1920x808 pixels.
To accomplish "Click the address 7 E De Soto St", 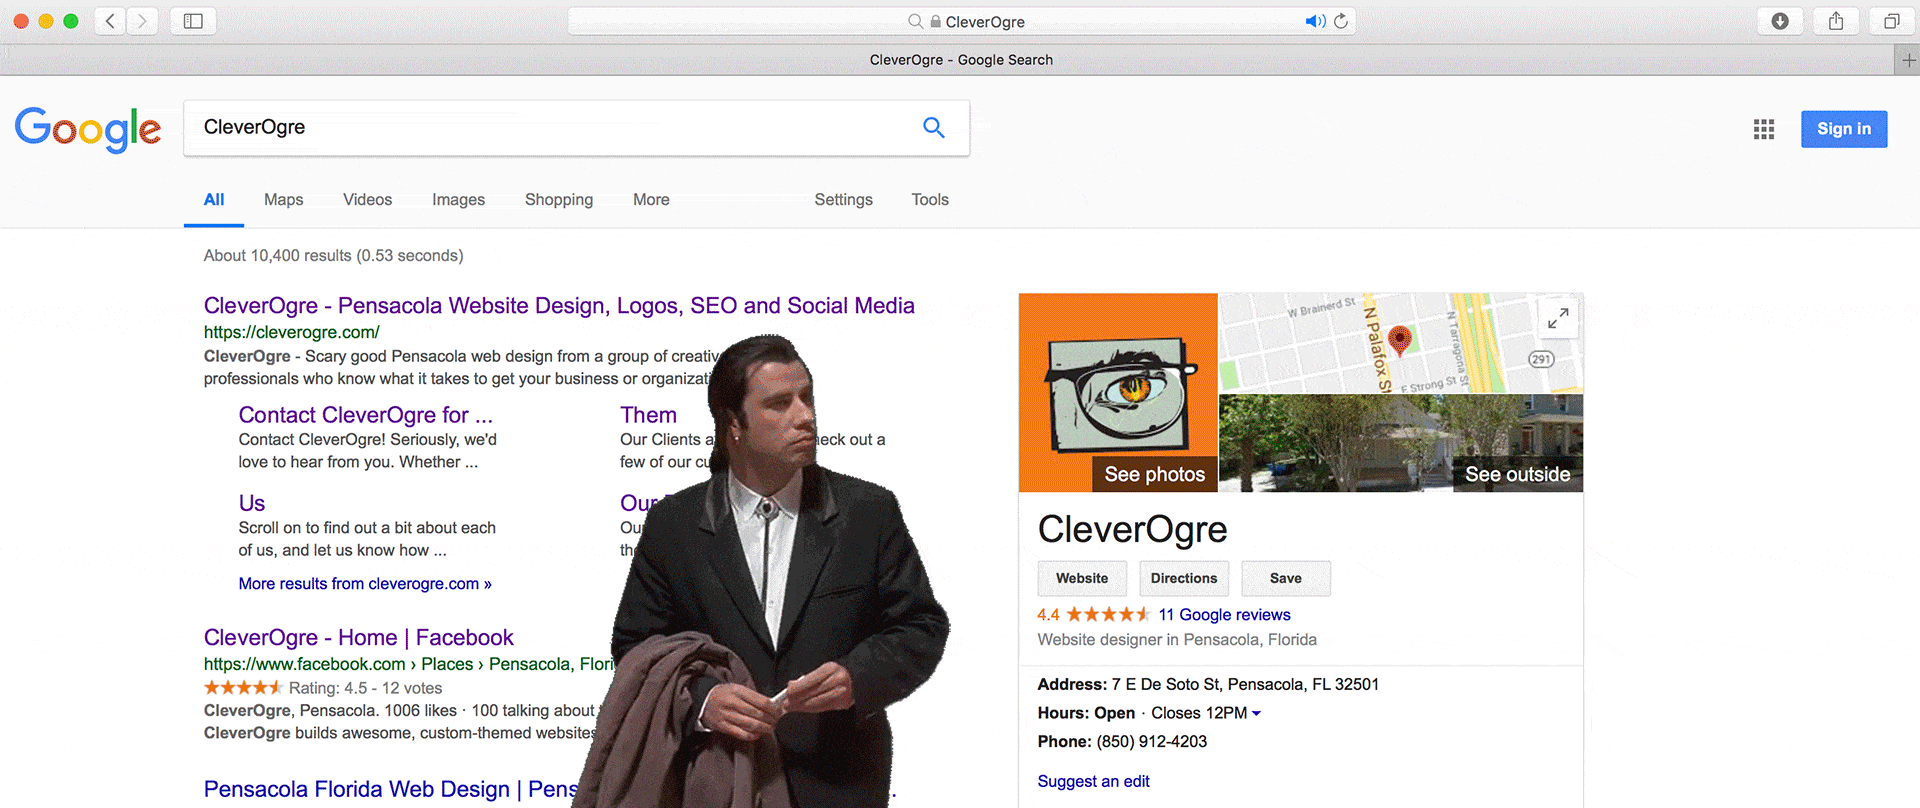I will coord(1245,685).
